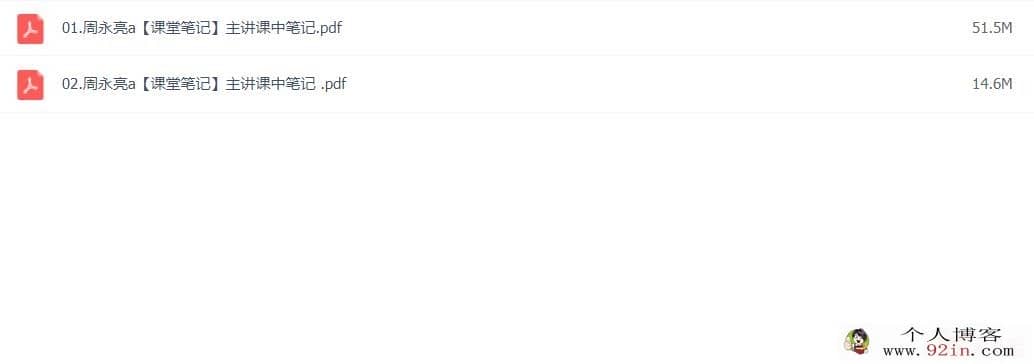Viewport: 1034px width, 364px height.
Task: Click the PDF icon of file 02
Action: (x=30, y=84)
